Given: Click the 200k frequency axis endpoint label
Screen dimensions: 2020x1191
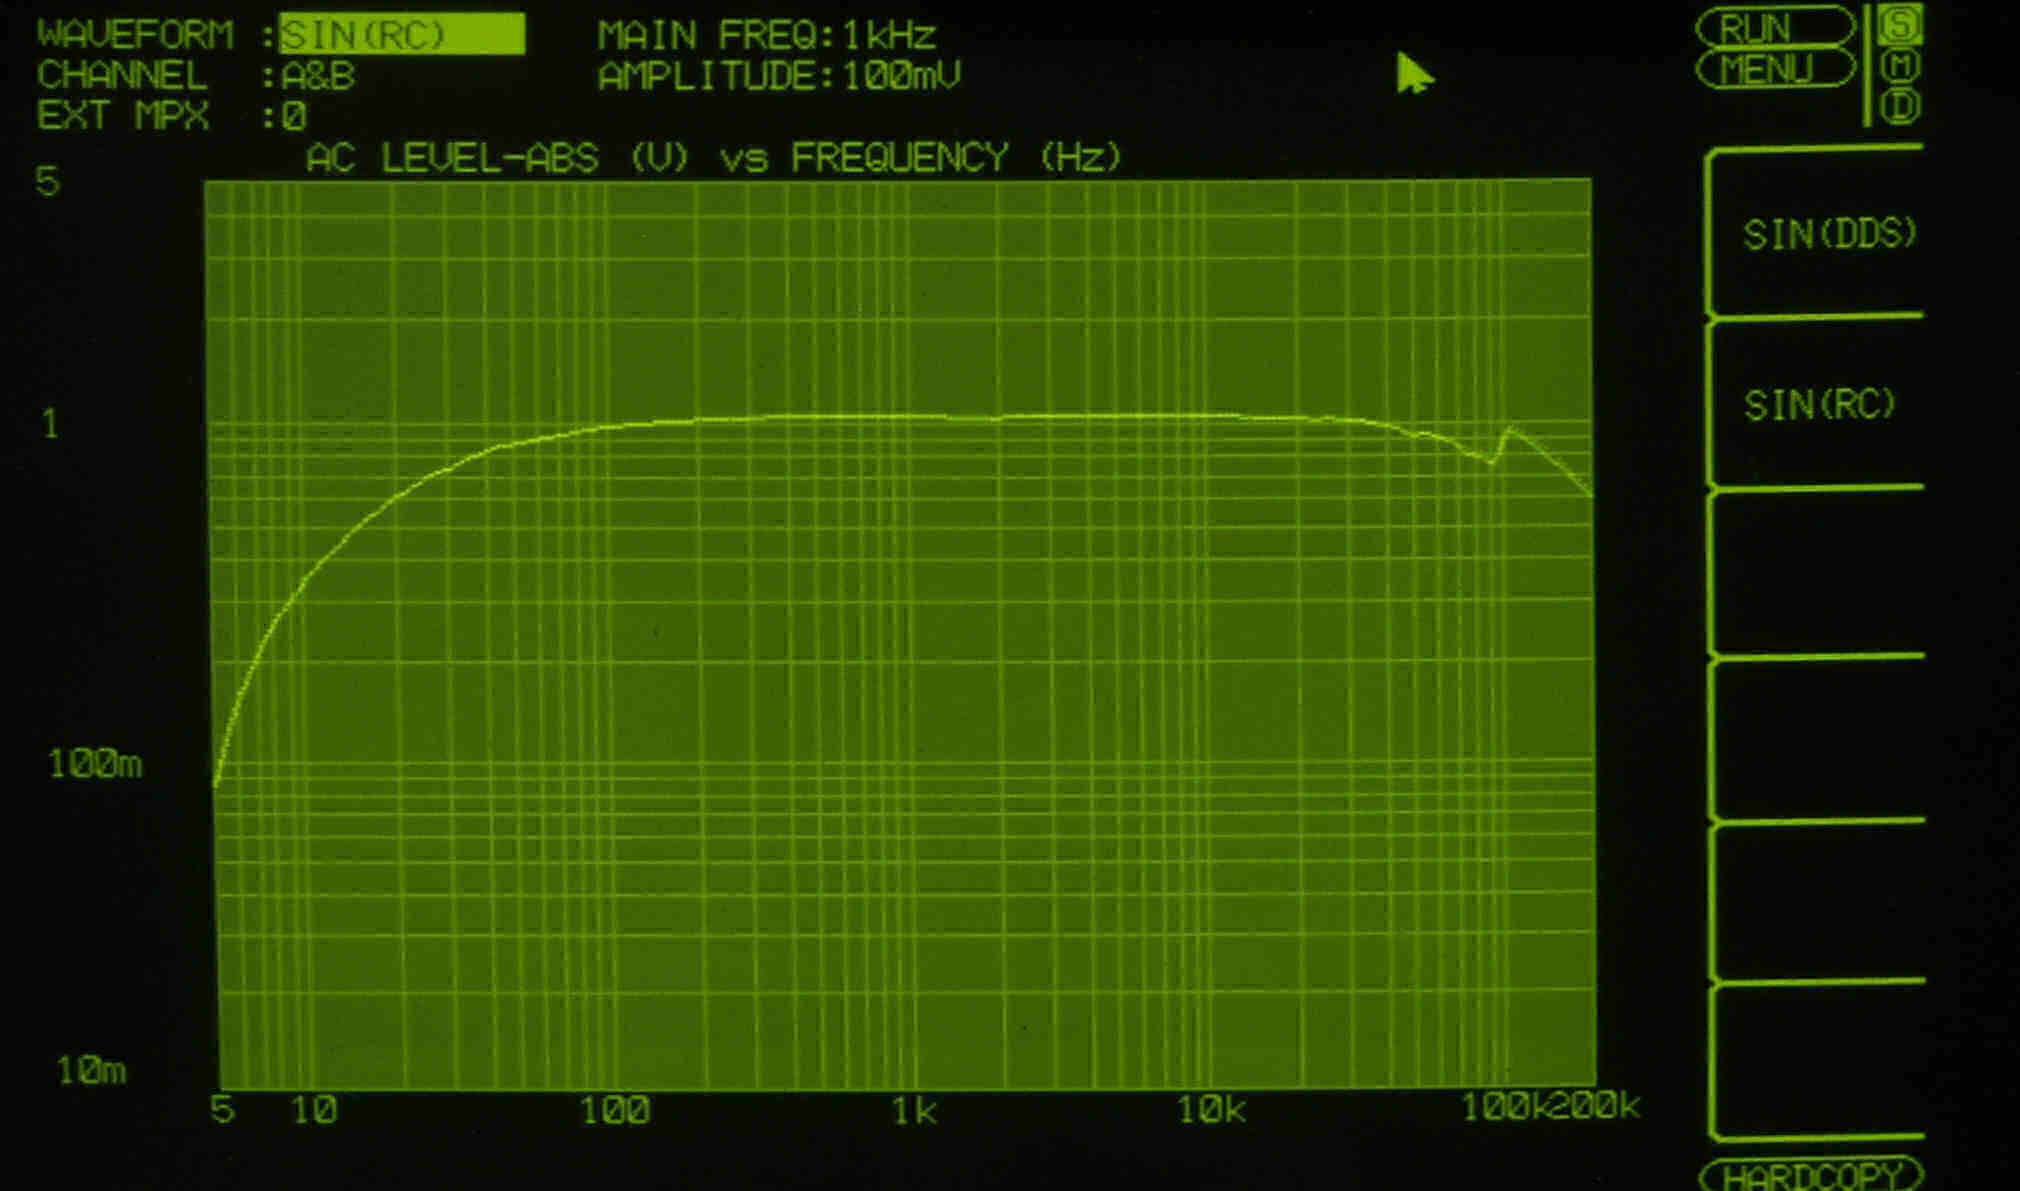Looking at the screenshot, I should click(x=1596, y=1105).
